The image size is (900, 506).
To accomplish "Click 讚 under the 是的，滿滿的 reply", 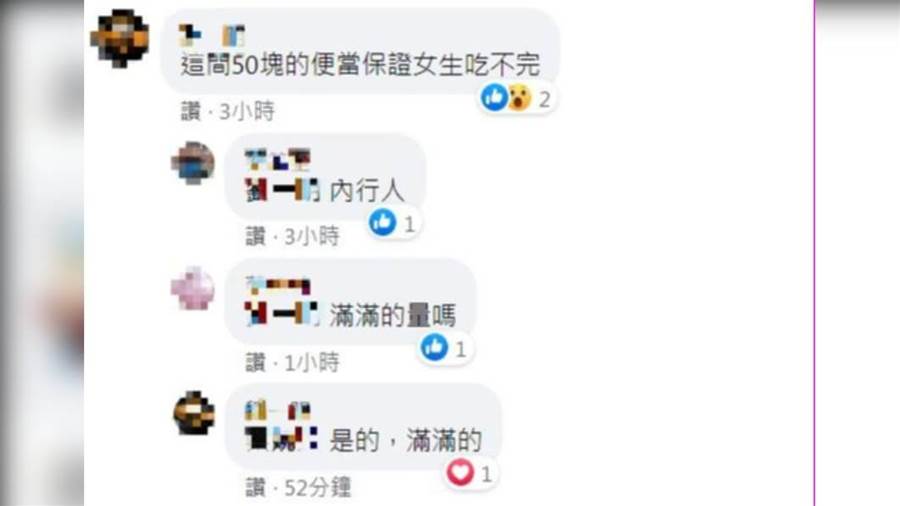I will (256, 488).
